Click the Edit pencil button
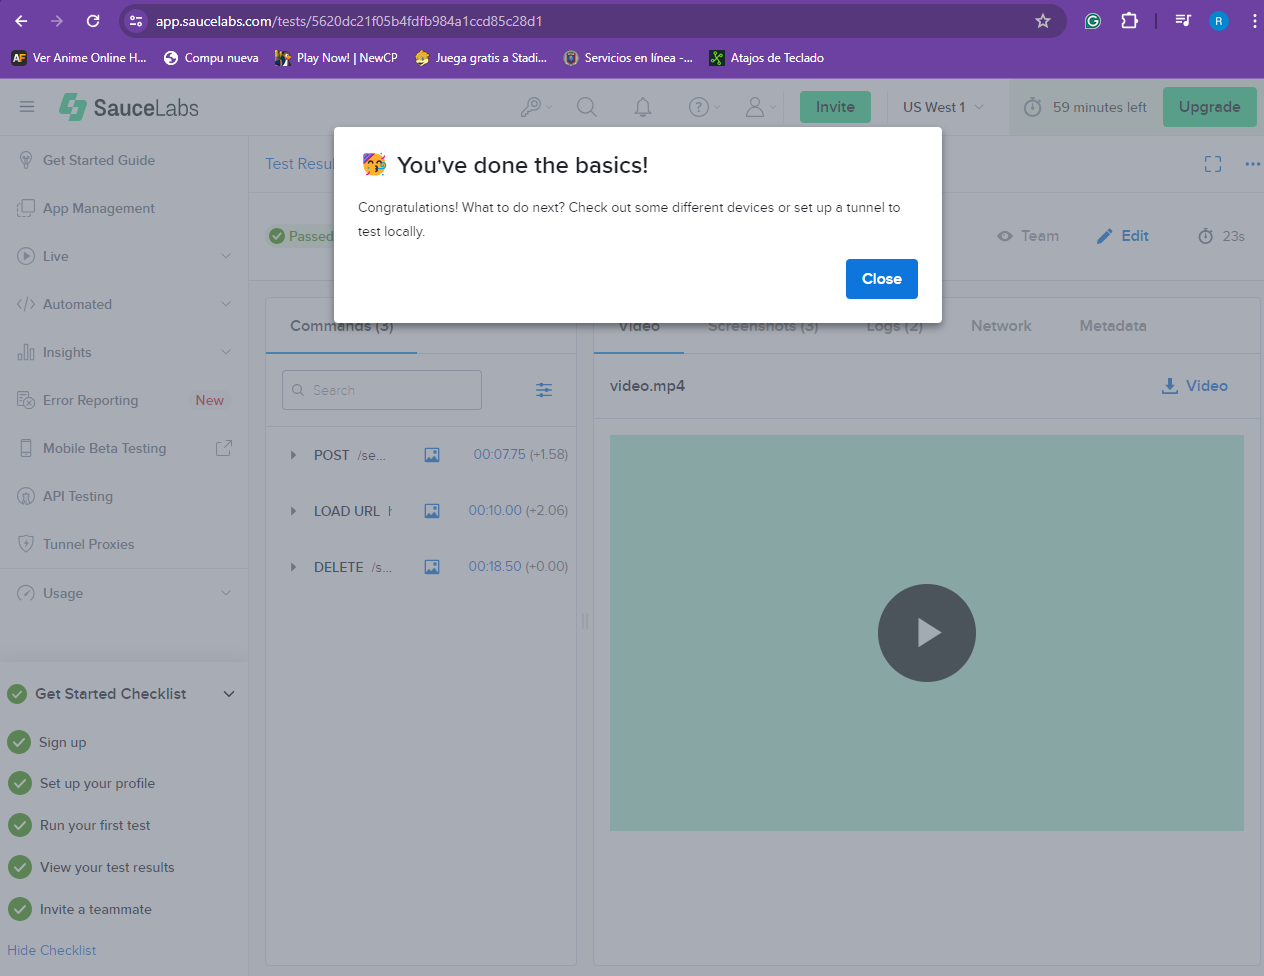1264x976 pixels. tap(1123, 236)
